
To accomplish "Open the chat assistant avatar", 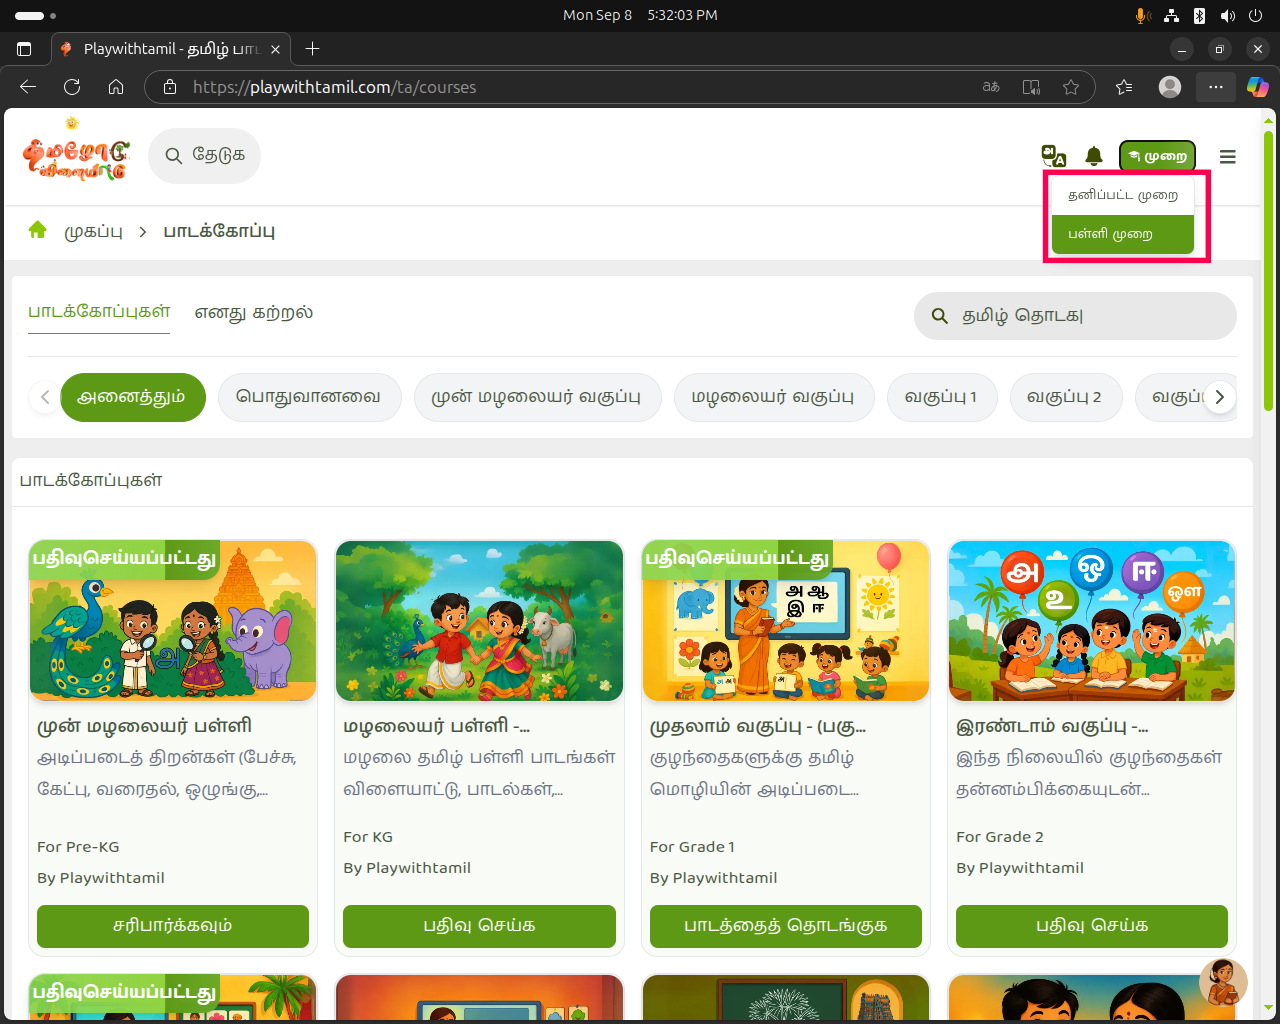I will click(x=1222, y=982).
